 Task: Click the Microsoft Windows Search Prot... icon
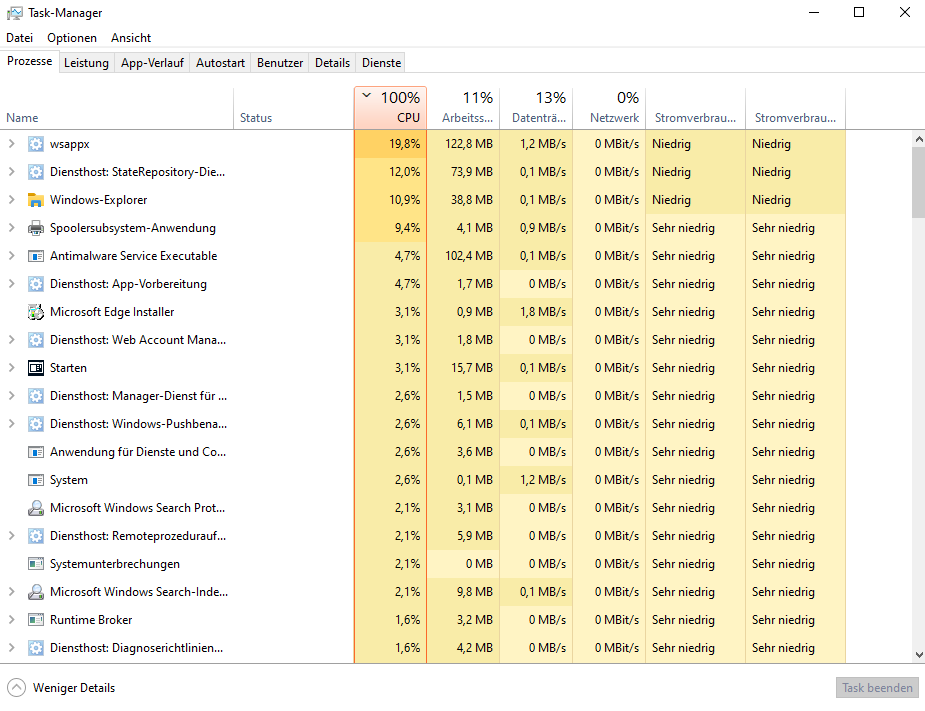(36, 508)
